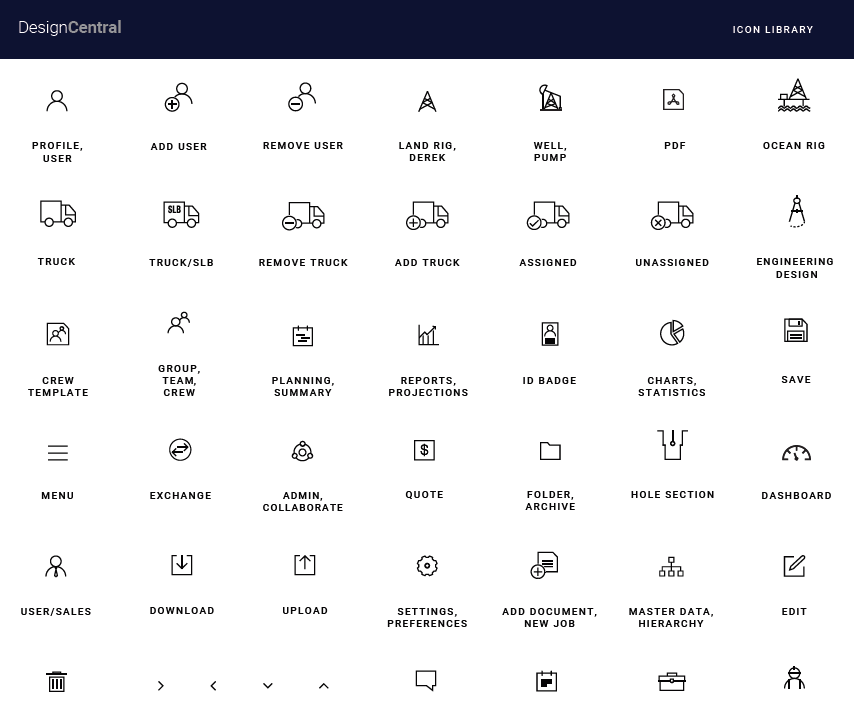Image resolution: width=854 pixels, height=712 pixels.
Task: Click the Crew Template icon
Action: point(58,334)
